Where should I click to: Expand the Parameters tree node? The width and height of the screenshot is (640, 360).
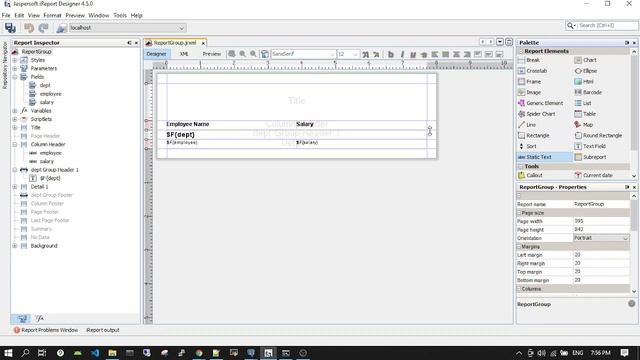point(15,69)
